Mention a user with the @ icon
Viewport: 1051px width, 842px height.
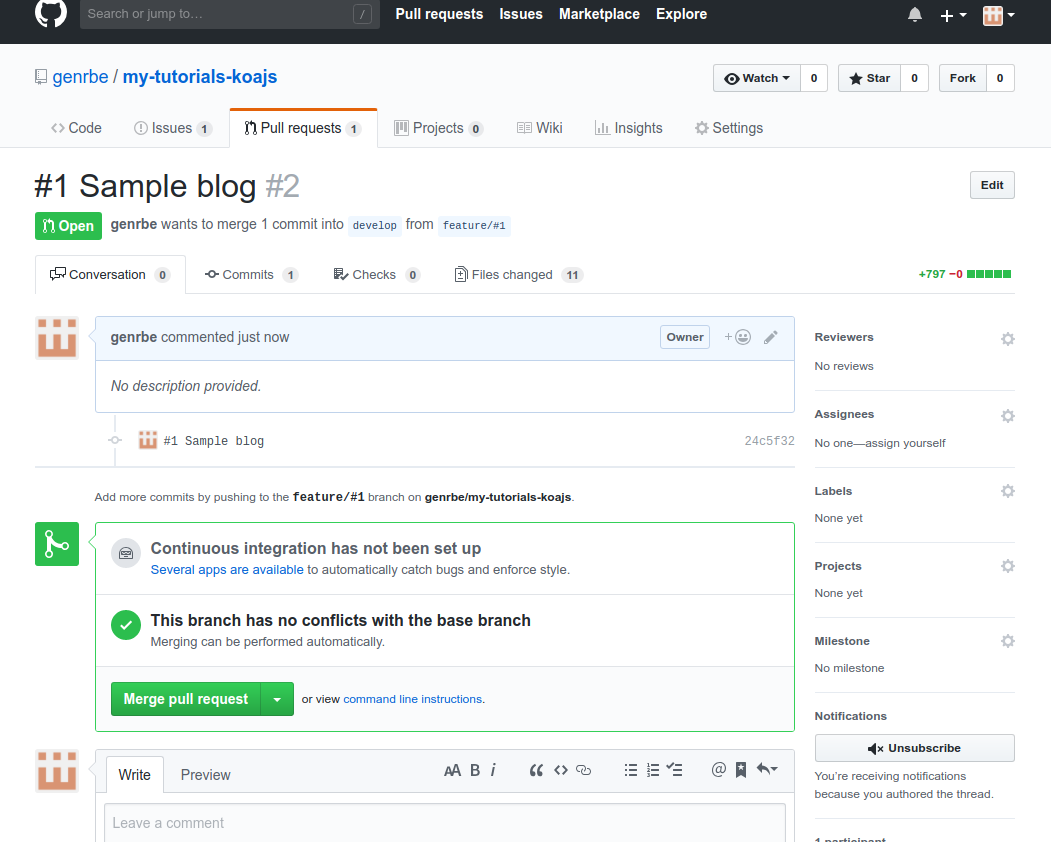pos(719,770)
